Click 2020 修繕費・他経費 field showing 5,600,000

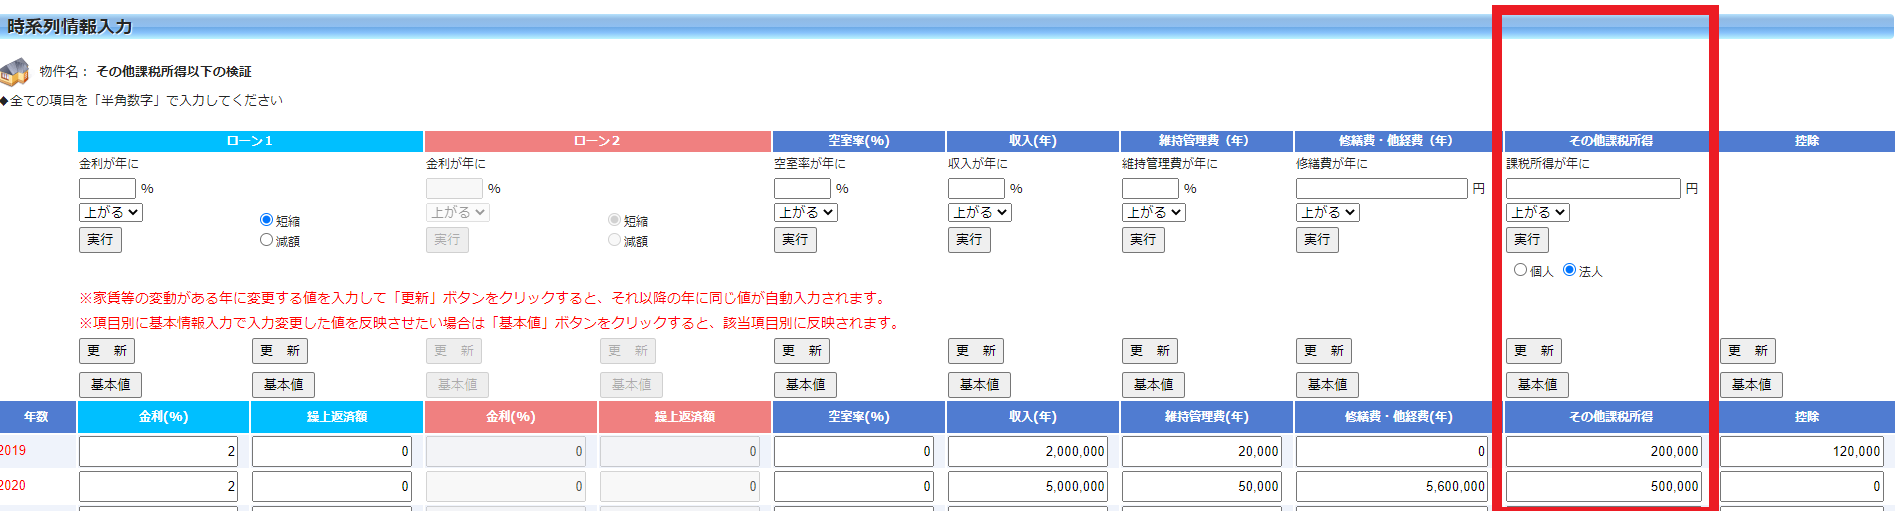1391,486
